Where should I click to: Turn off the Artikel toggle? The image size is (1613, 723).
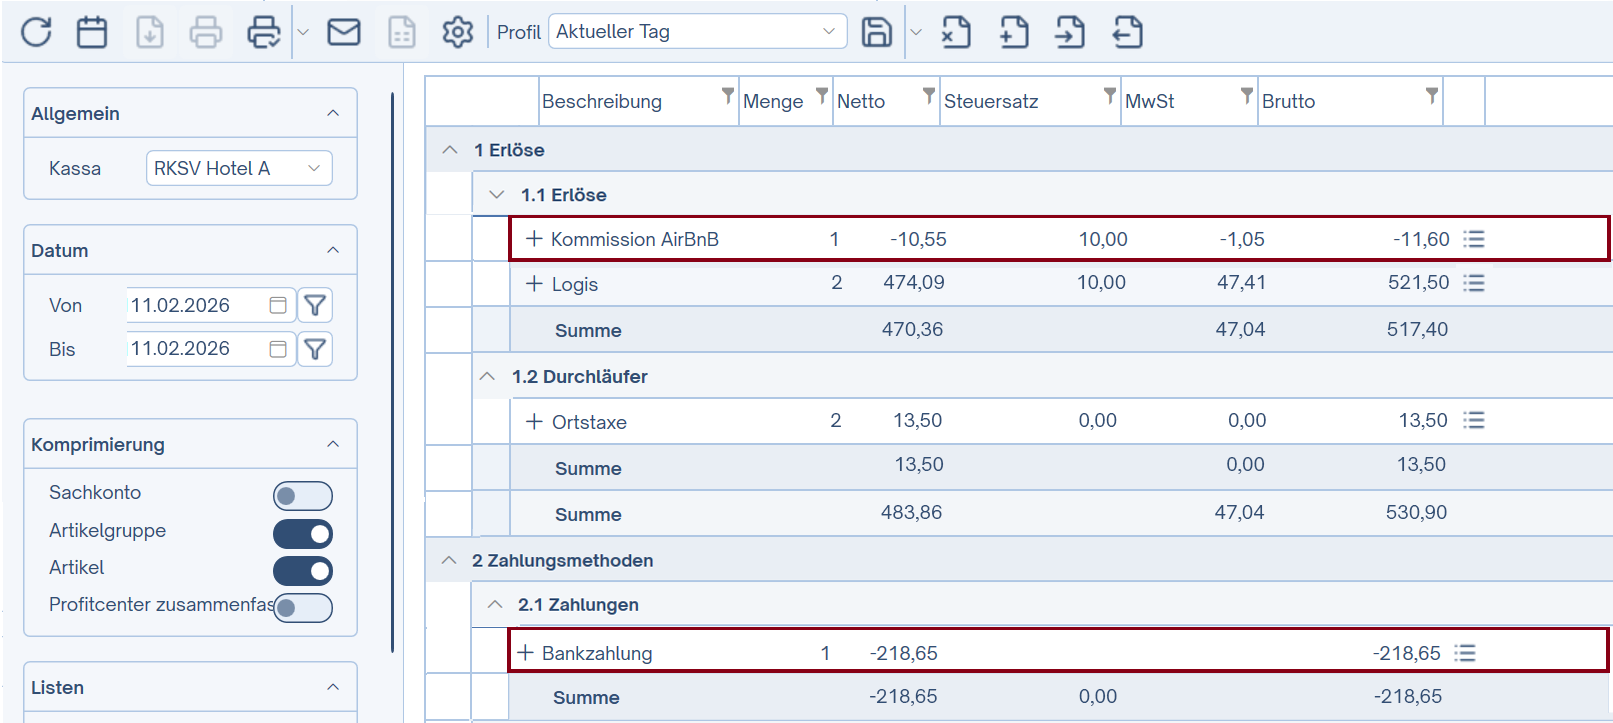pyautogui.click(x=302, y=571)
